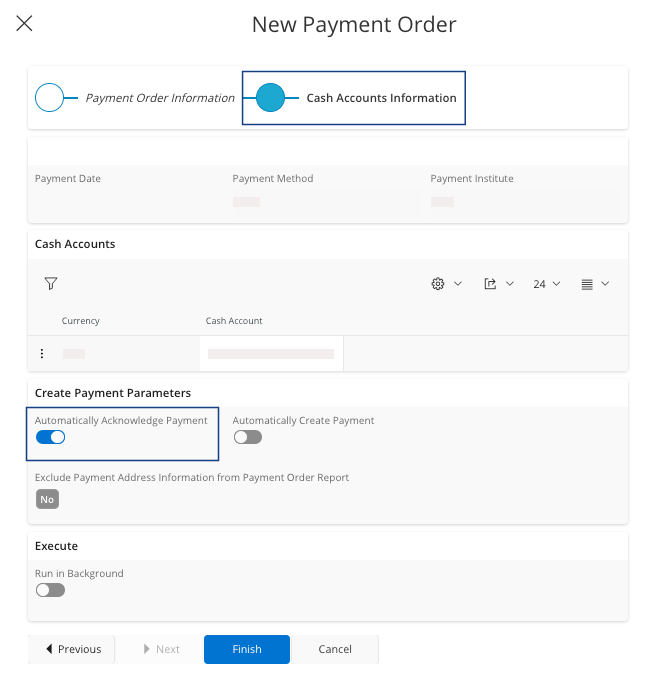Click the Payment Order Information step circle

pyautogui.click(x=49, y=97)
